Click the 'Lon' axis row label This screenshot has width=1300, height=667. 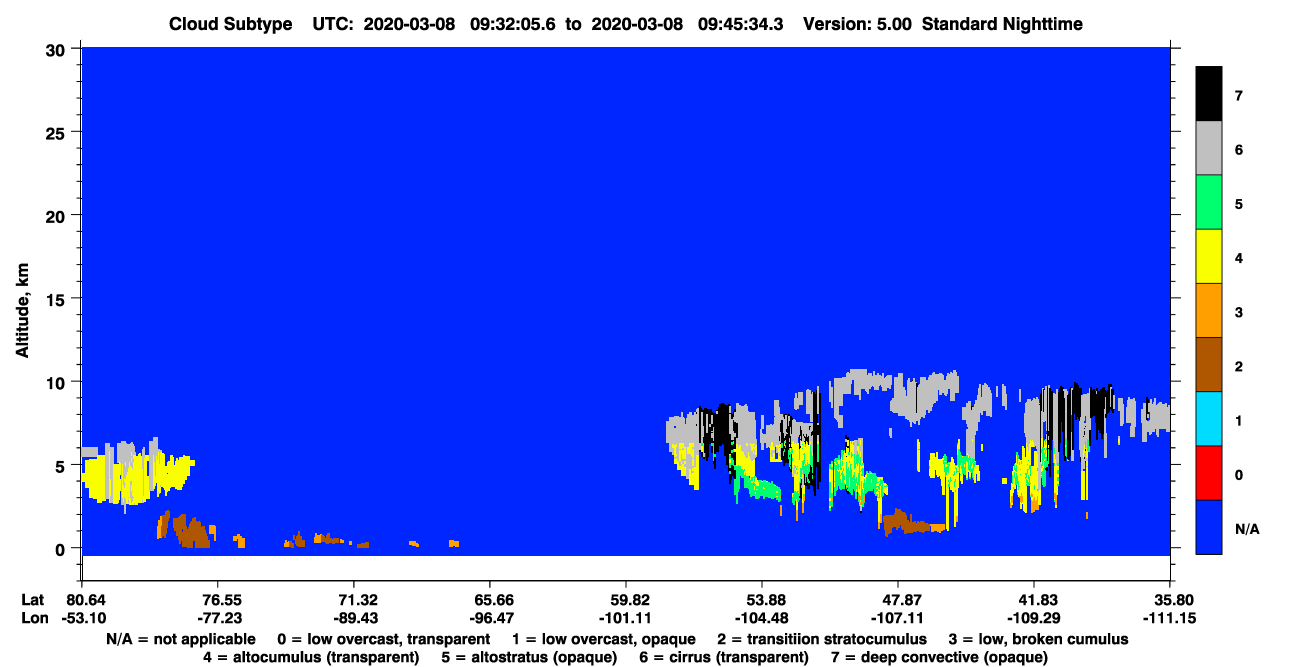[x=33, y=618]
